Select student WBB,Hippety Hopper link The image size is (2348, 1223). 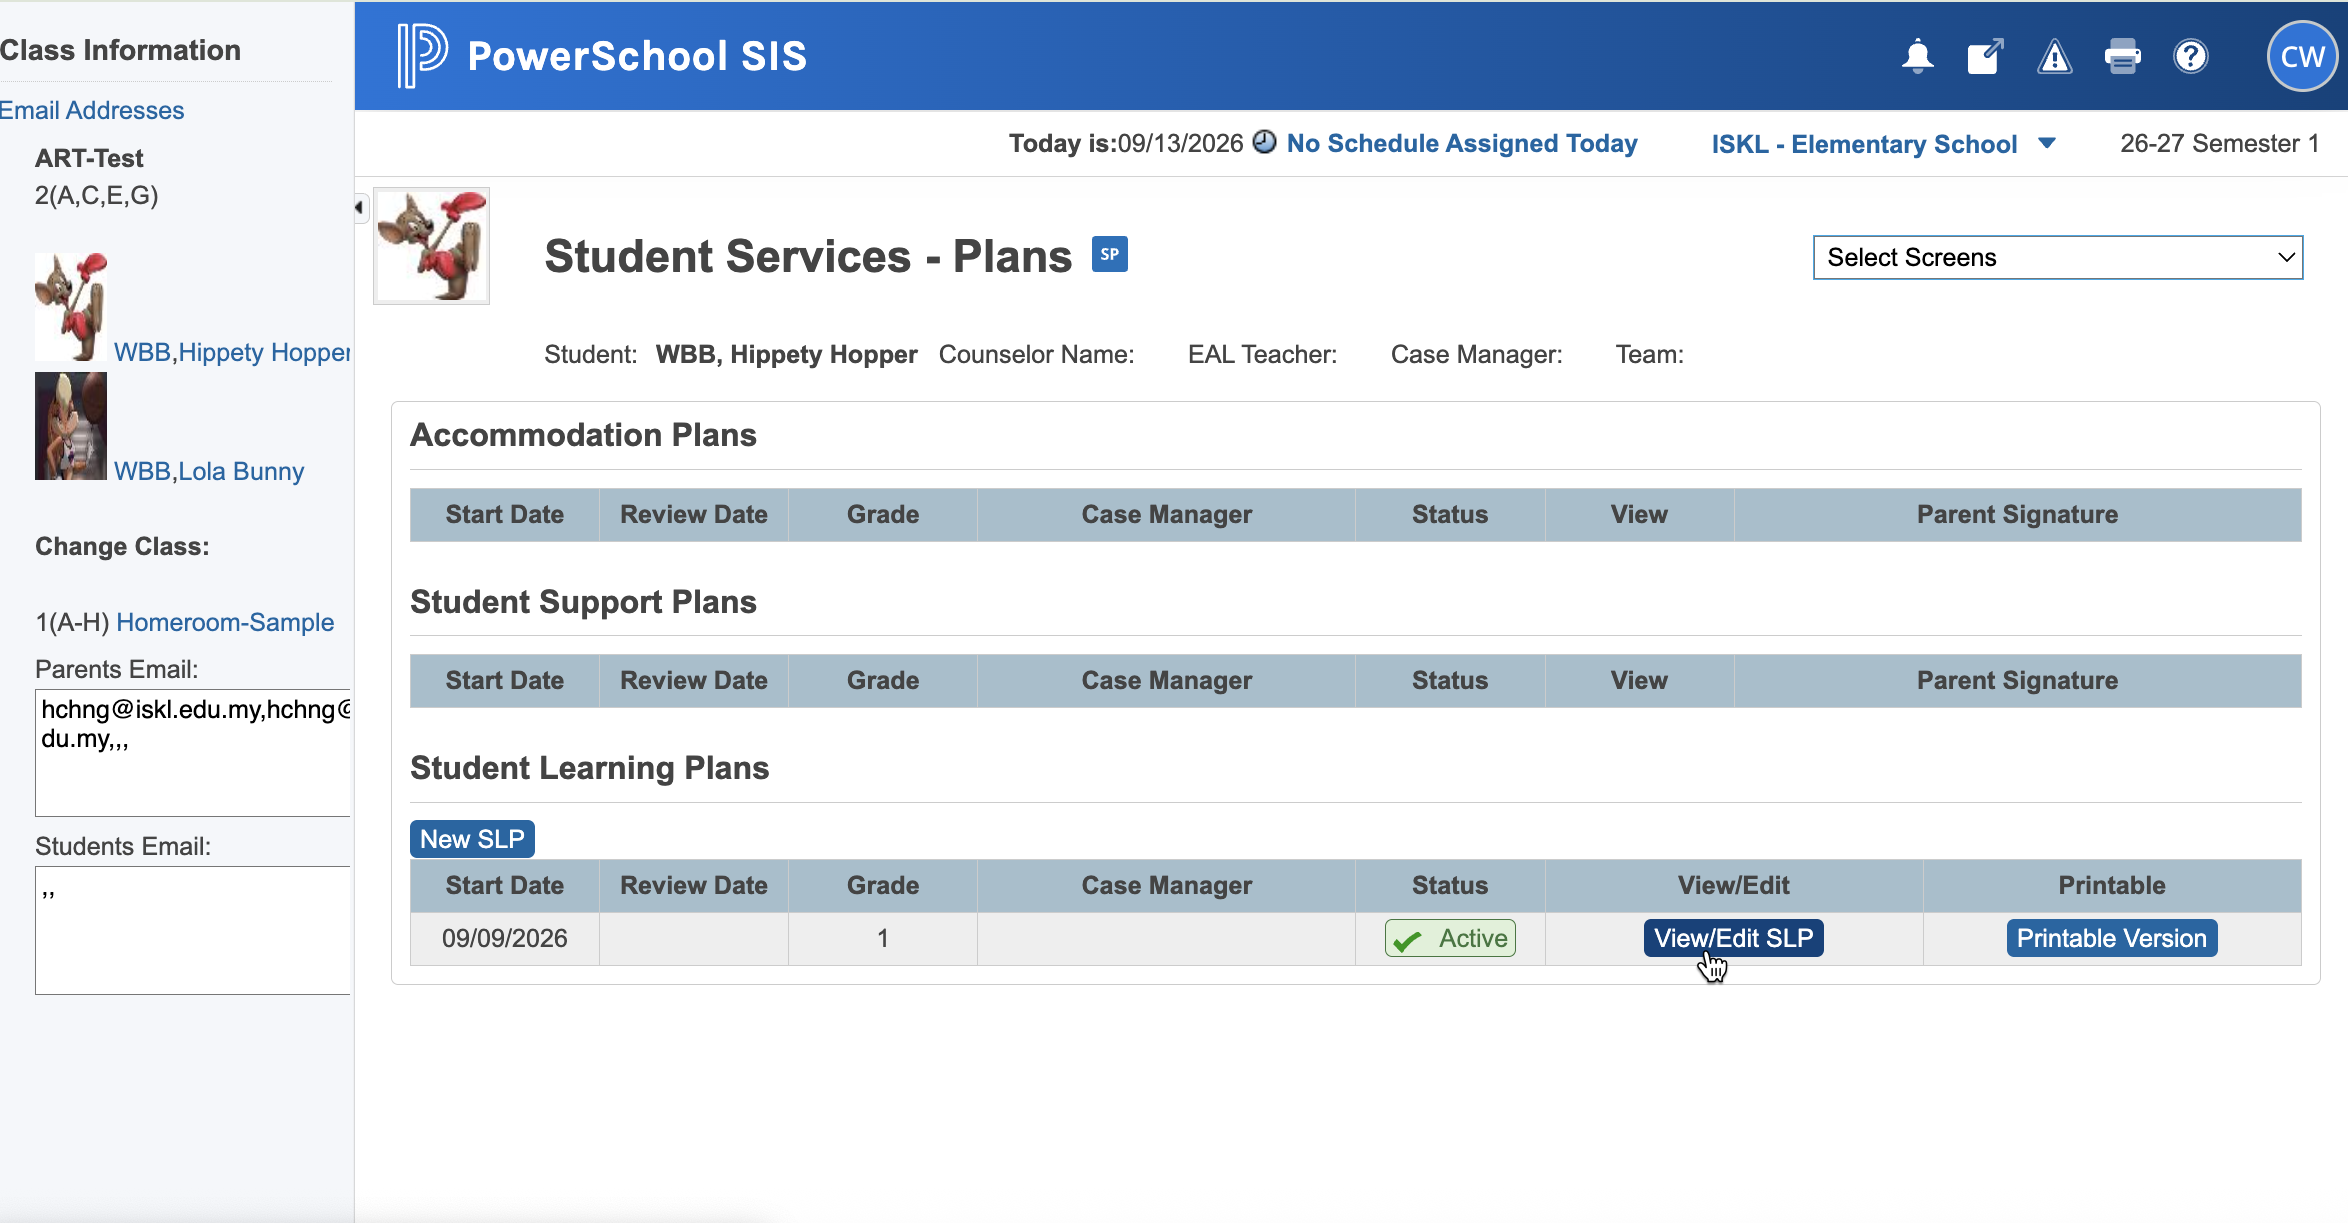click(x=232, y=352)
